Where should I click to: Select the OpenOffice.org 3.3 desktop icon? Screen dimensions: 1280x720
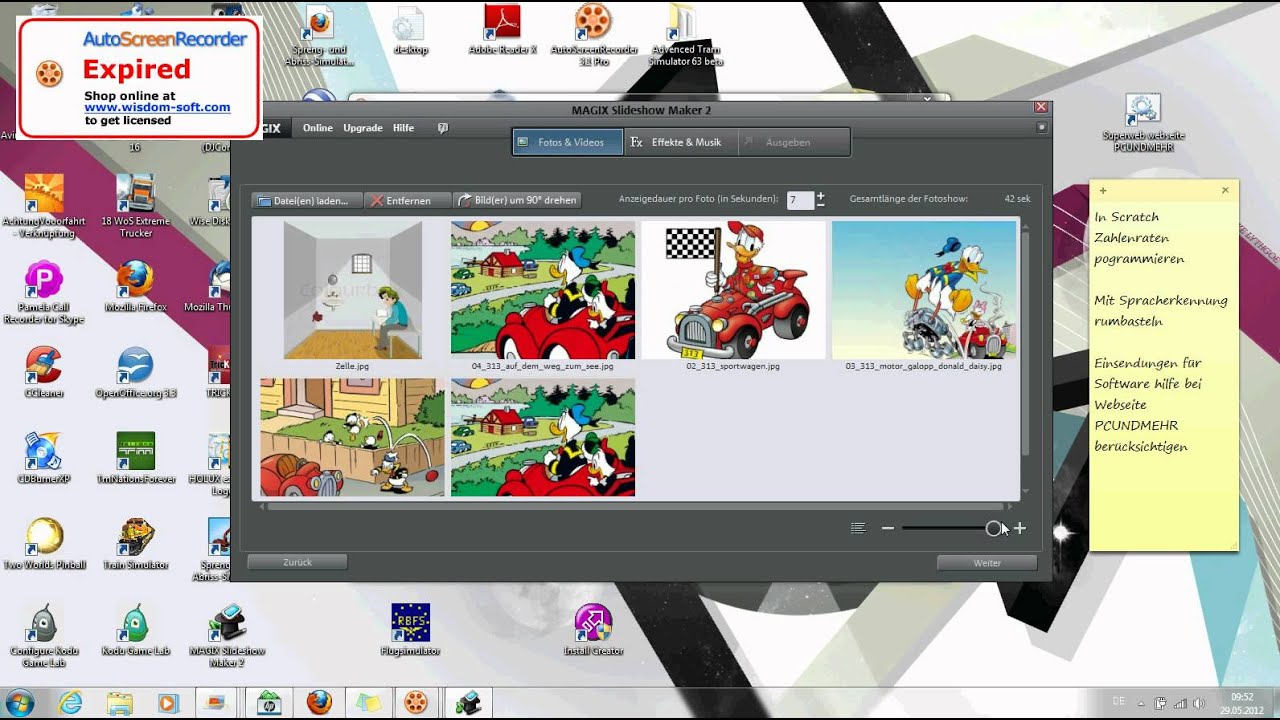click(135, 372)
